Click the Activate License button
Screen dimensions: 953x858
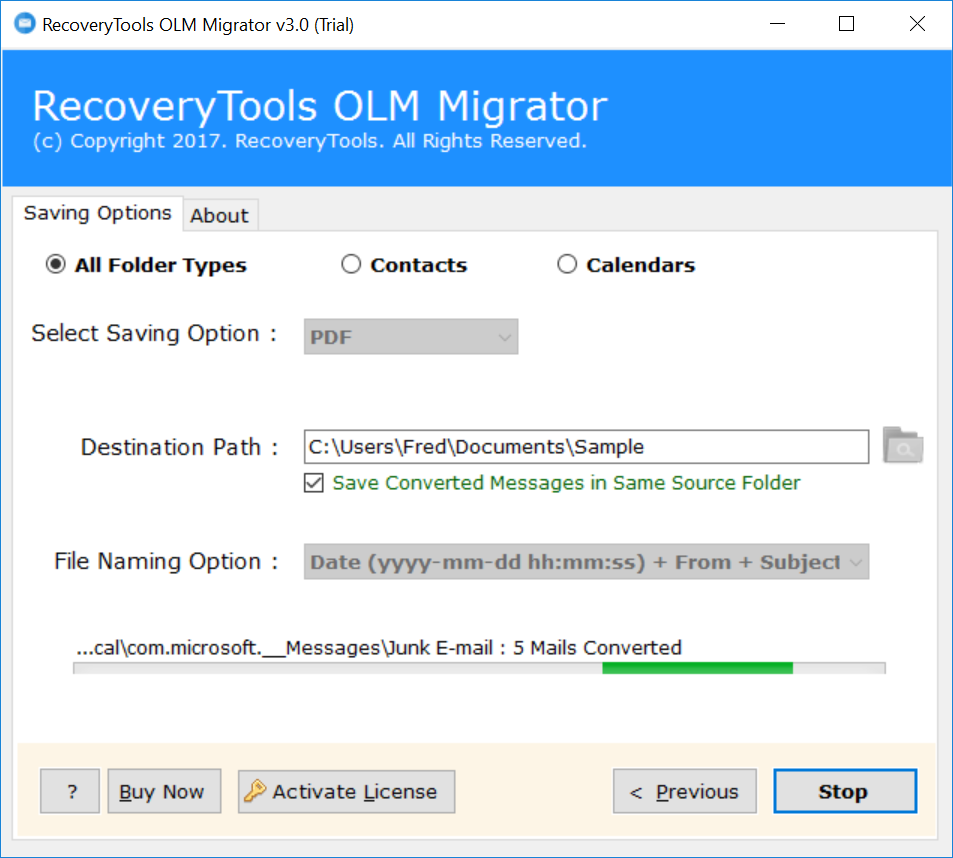pos(346,791)
